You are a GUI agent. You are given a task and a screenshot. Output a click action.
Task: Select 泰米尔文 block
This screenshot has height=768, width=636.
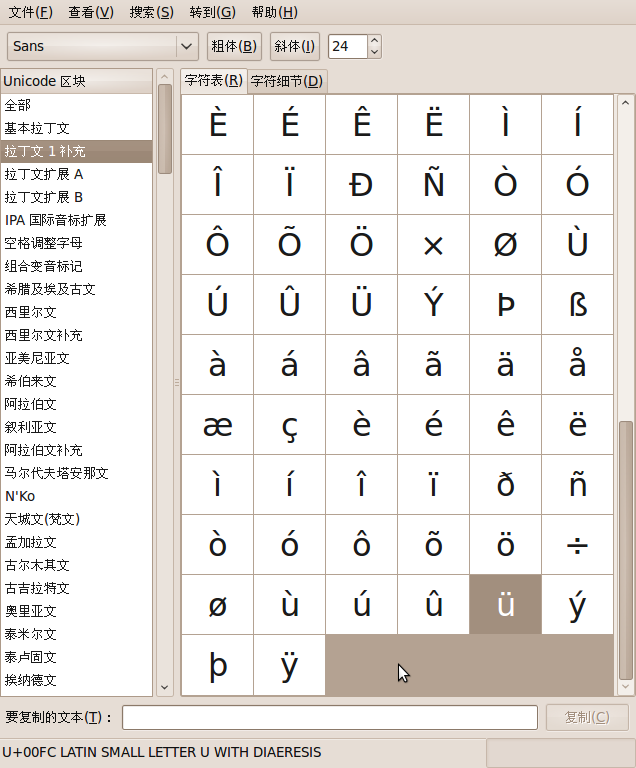pyautogui.click(x=76, y=635)
